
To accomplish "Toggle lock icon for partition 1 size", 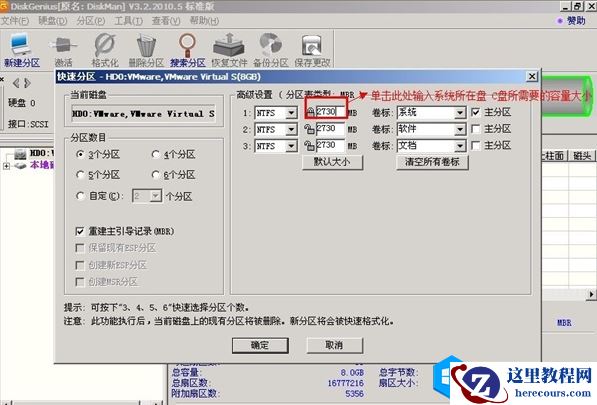I will (310, 112).
